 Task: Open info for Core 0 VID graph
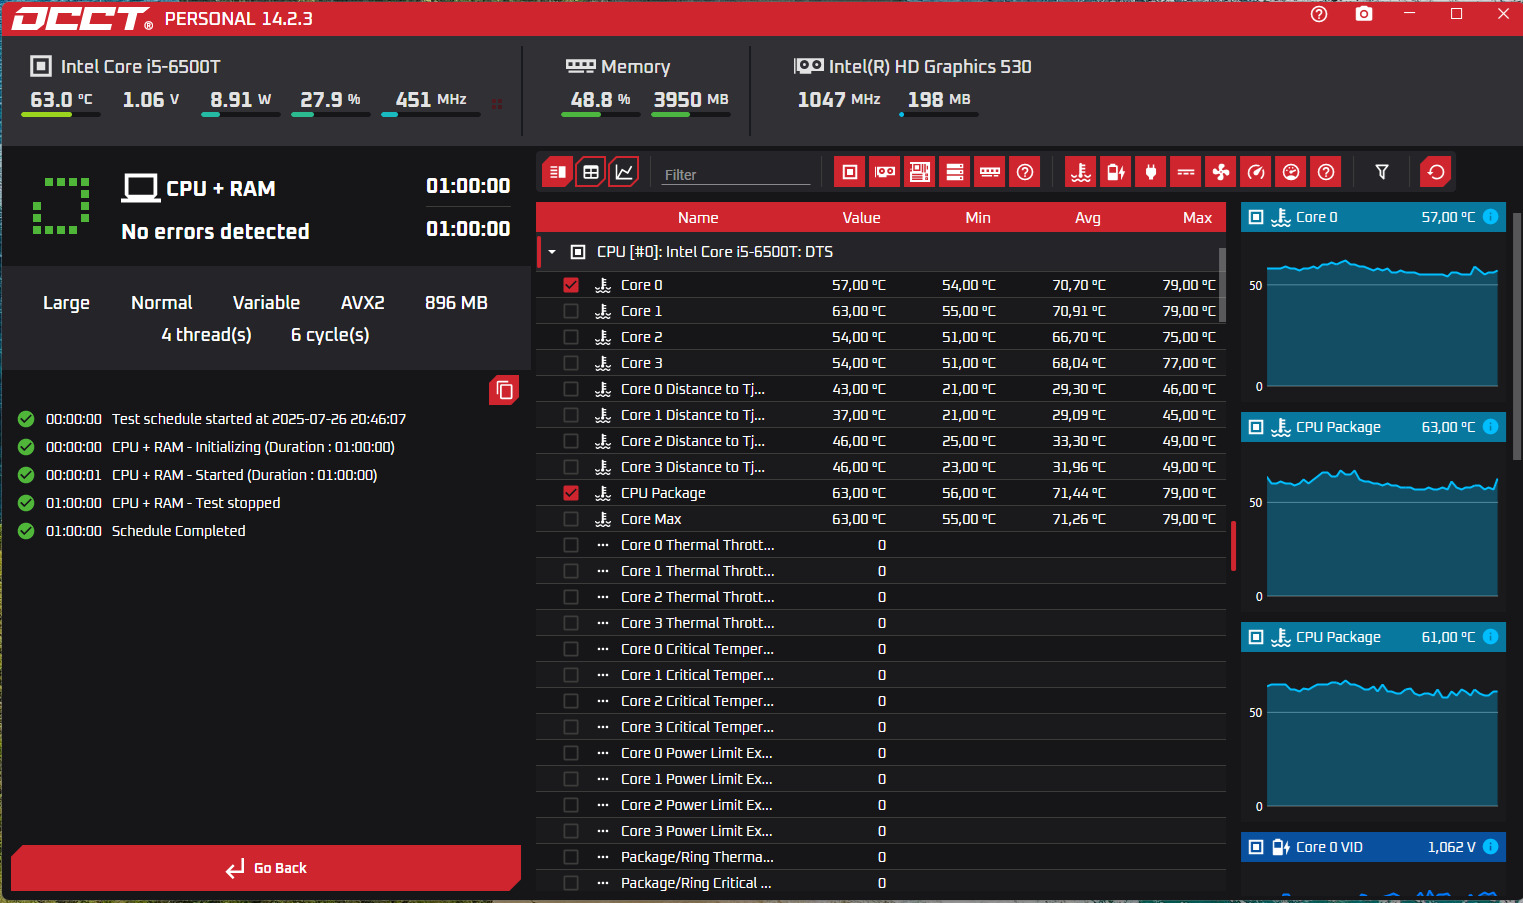click(x=1490, y=847)
